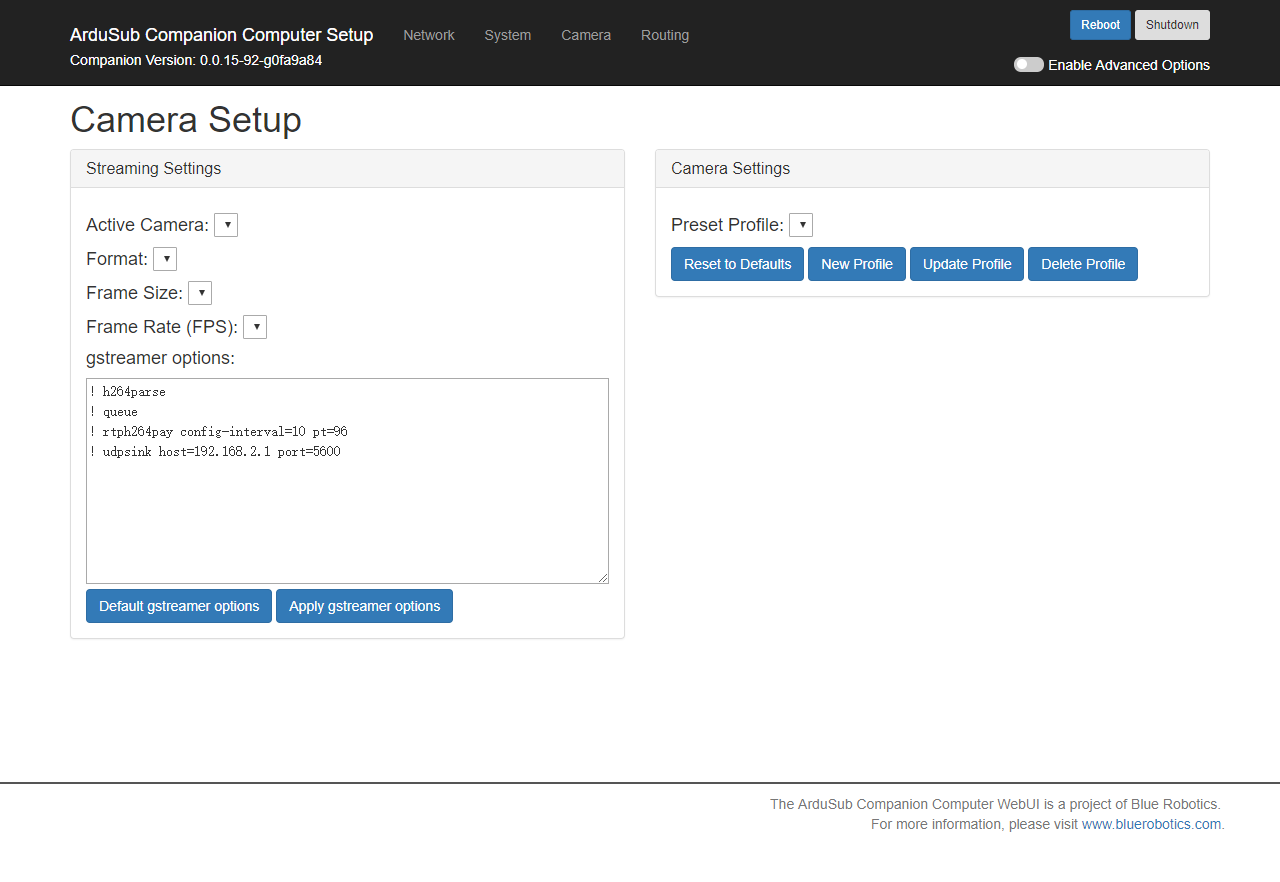Image resolution: width=1280 pixels, height=882 pixels.
Task: Click inside the gstreamer options text area
Action: [x=347, y=510]
